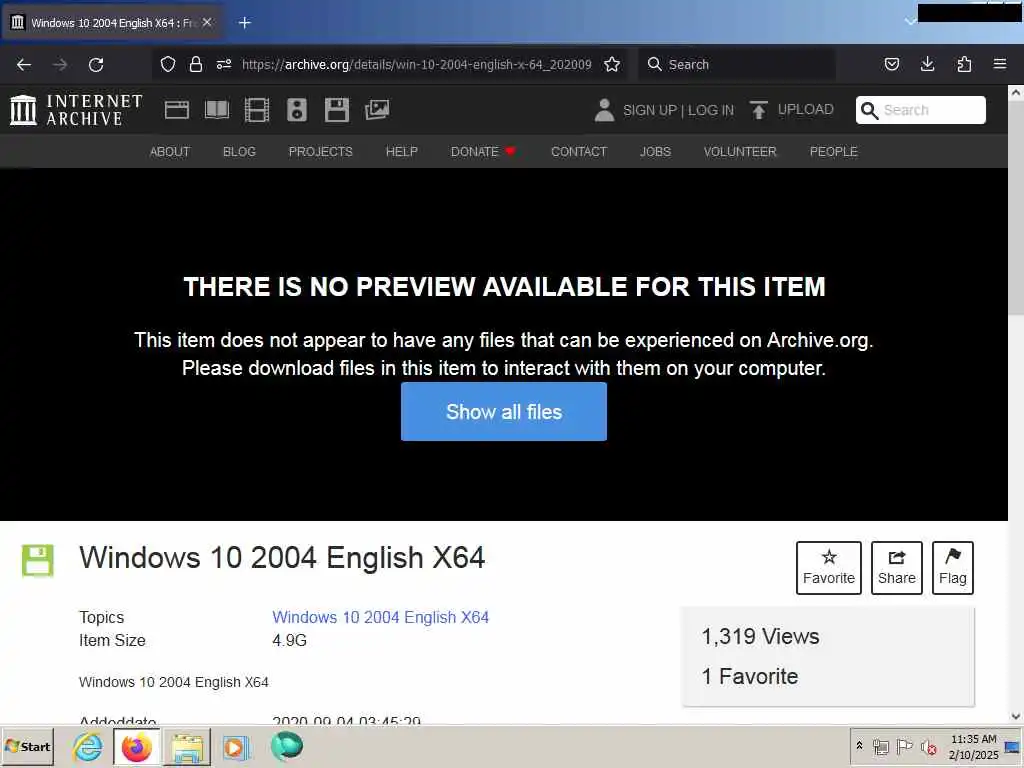Click LOG IN link
Screen dimensions: 1024x768
point(711,110)
